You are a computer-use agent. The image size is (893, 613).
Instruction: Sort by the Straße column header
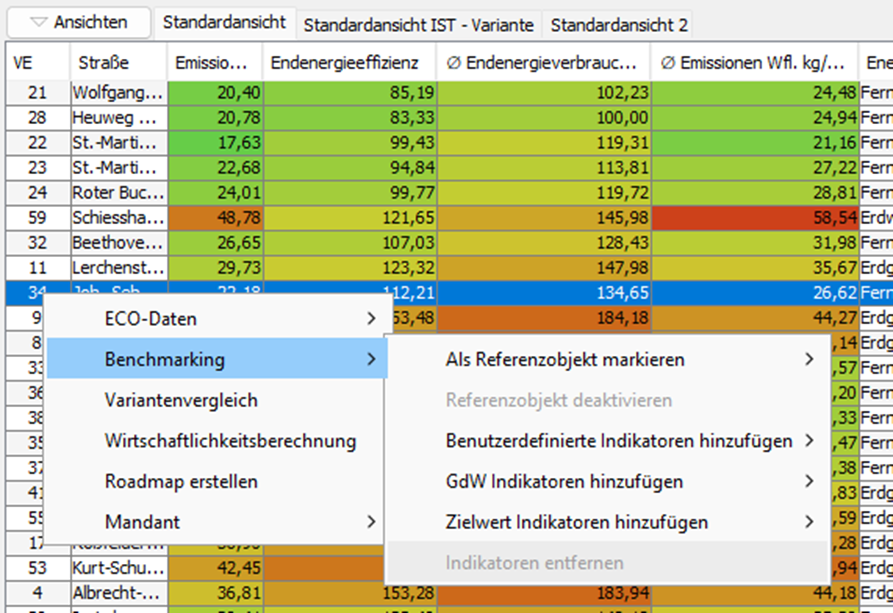[x=104, y=63]
